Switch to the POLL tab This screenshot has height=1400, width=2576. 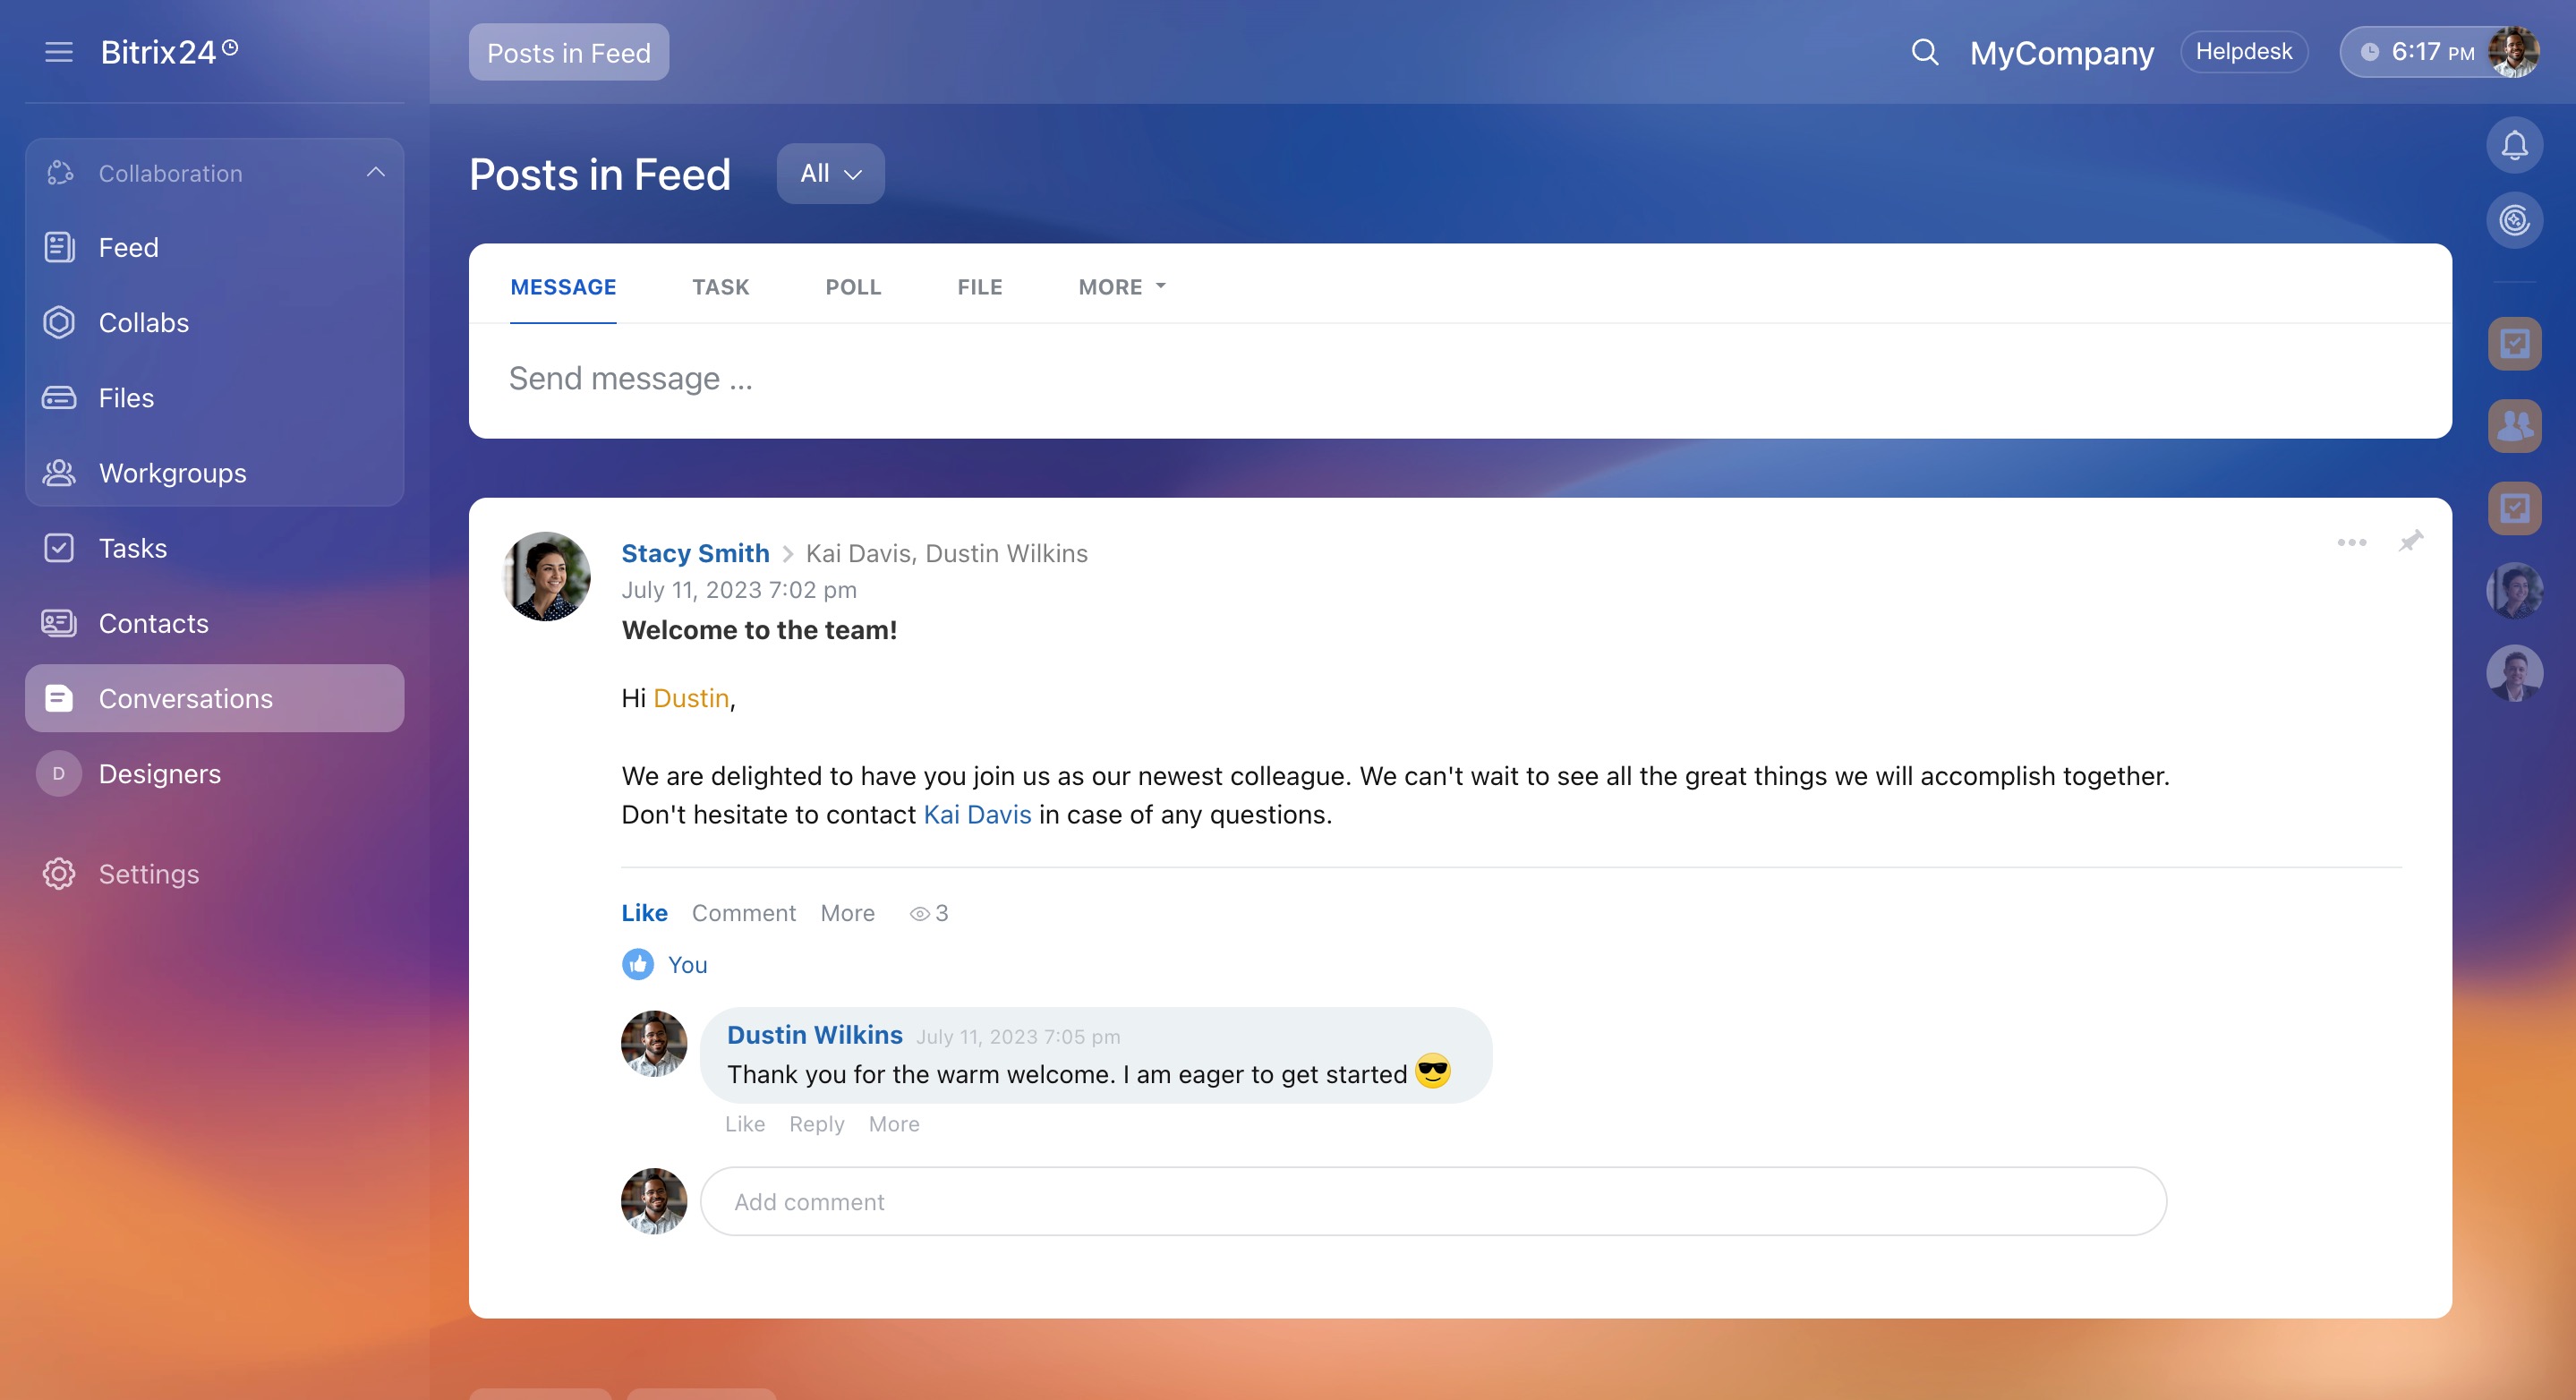click(x=853, y=287)
